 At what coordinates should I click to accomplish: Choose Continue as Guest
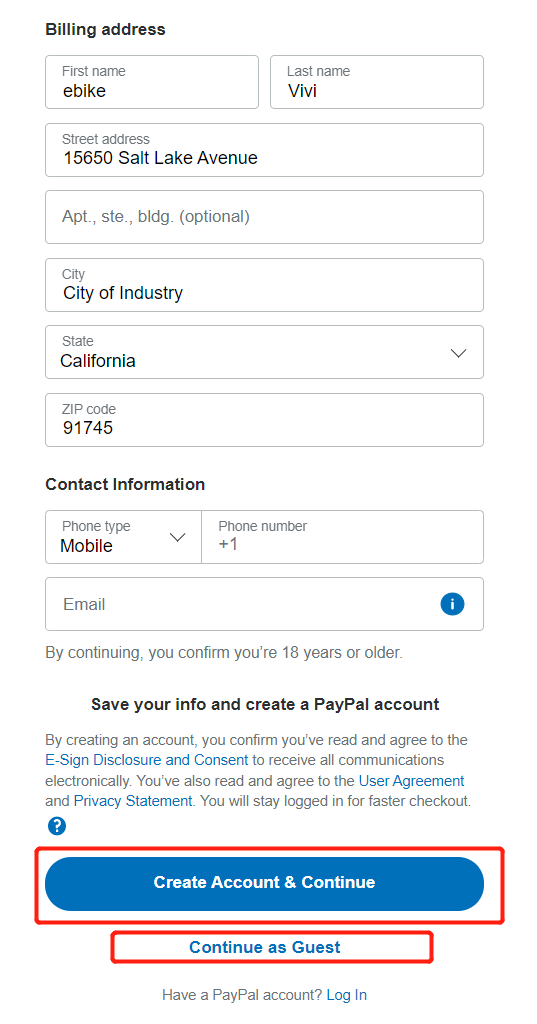tap(265, 947)
